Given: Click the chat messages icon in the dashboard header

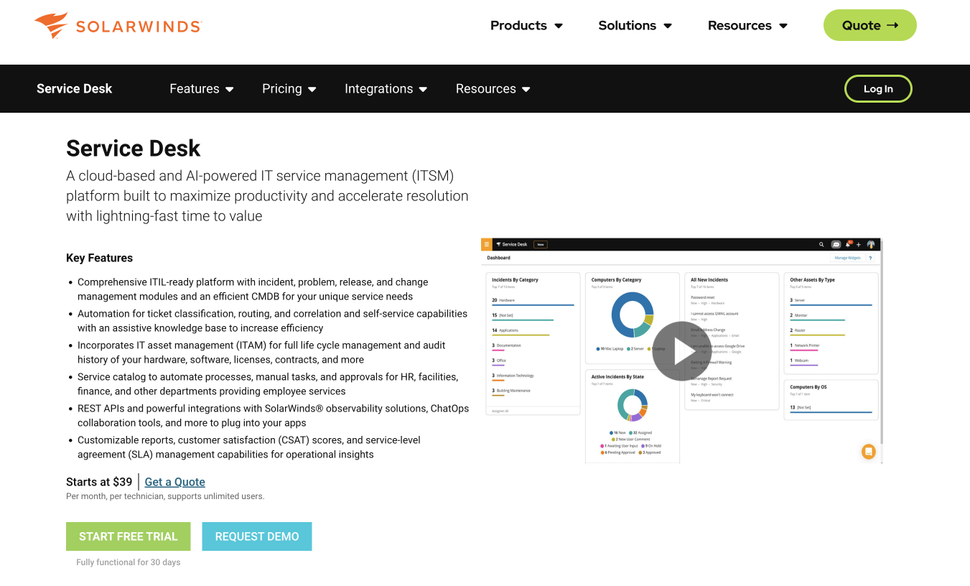Looking at the screenshot, I should point(836,244).
